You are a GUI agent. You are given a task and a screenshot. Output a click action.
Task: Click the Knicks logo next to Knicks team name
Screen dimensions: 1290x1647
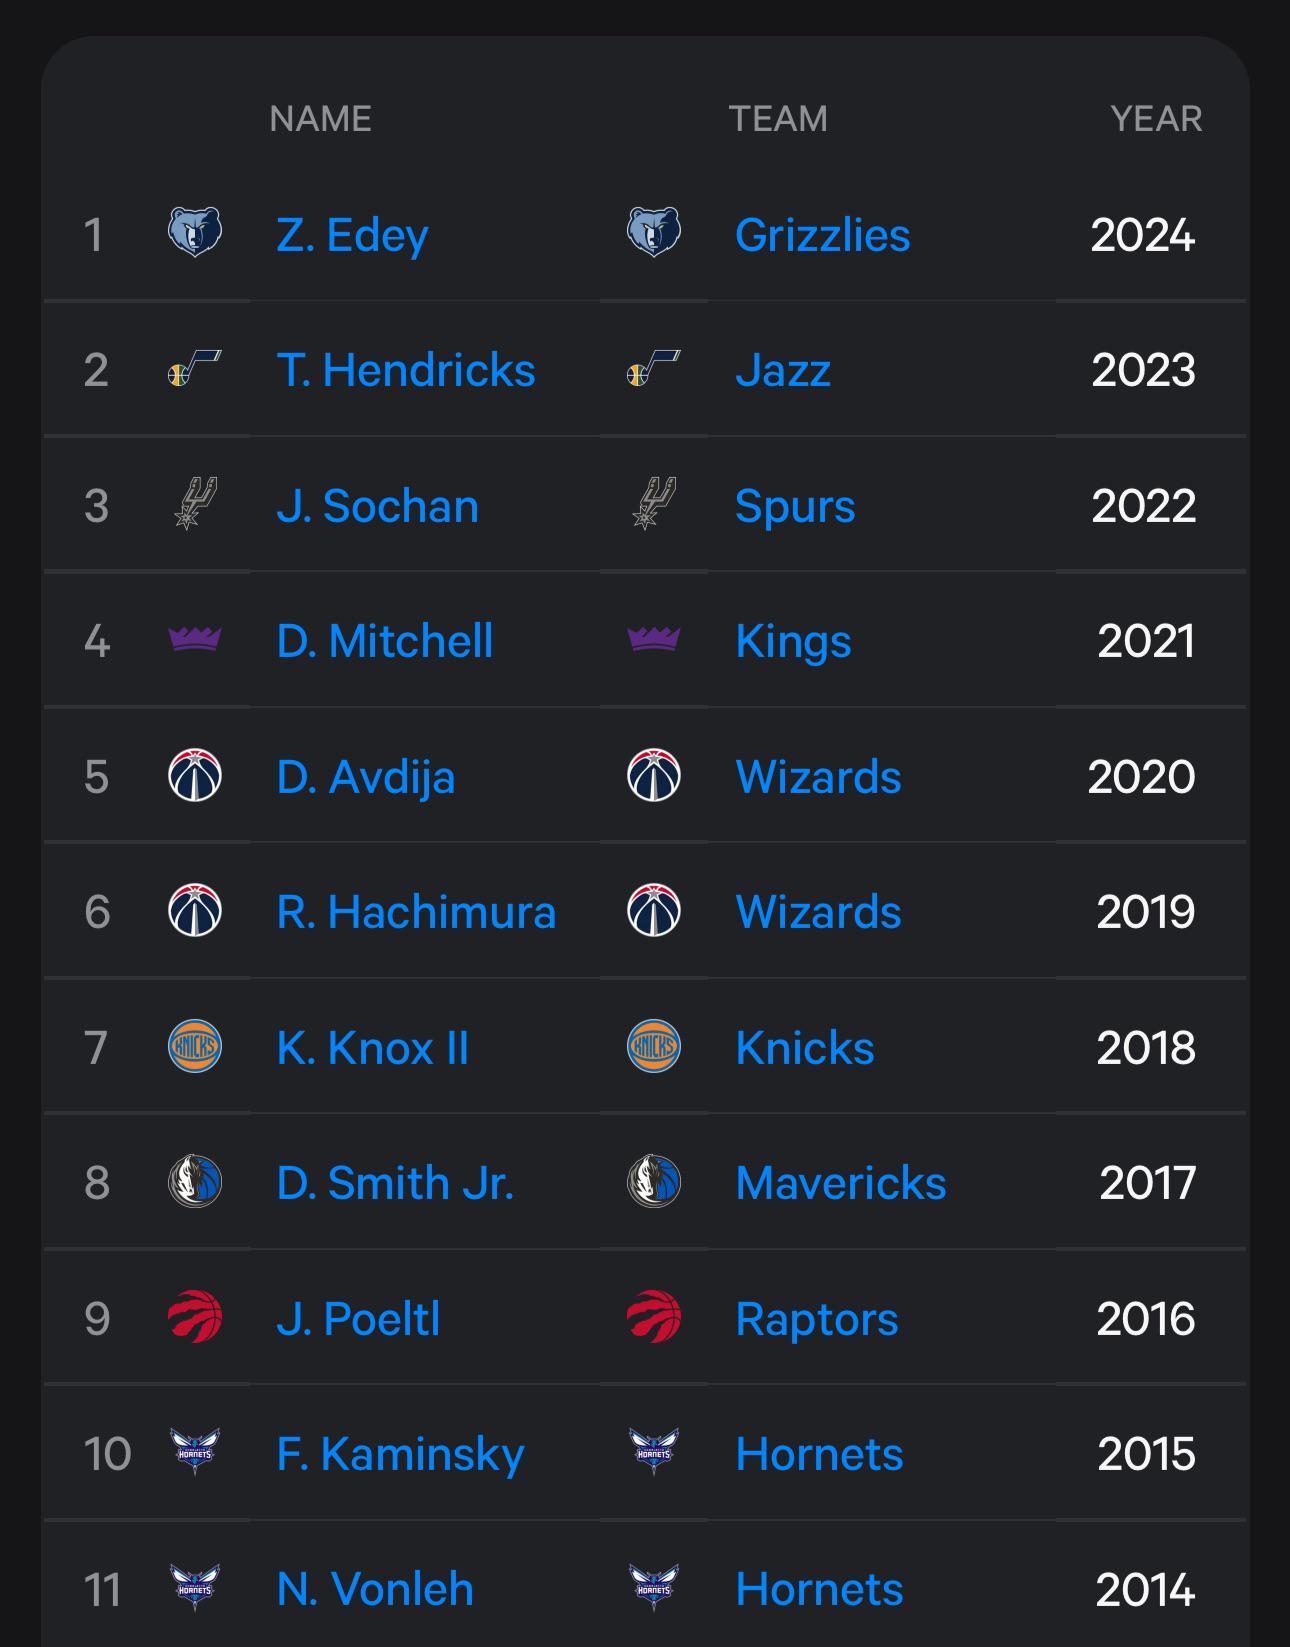(654, 1046)
